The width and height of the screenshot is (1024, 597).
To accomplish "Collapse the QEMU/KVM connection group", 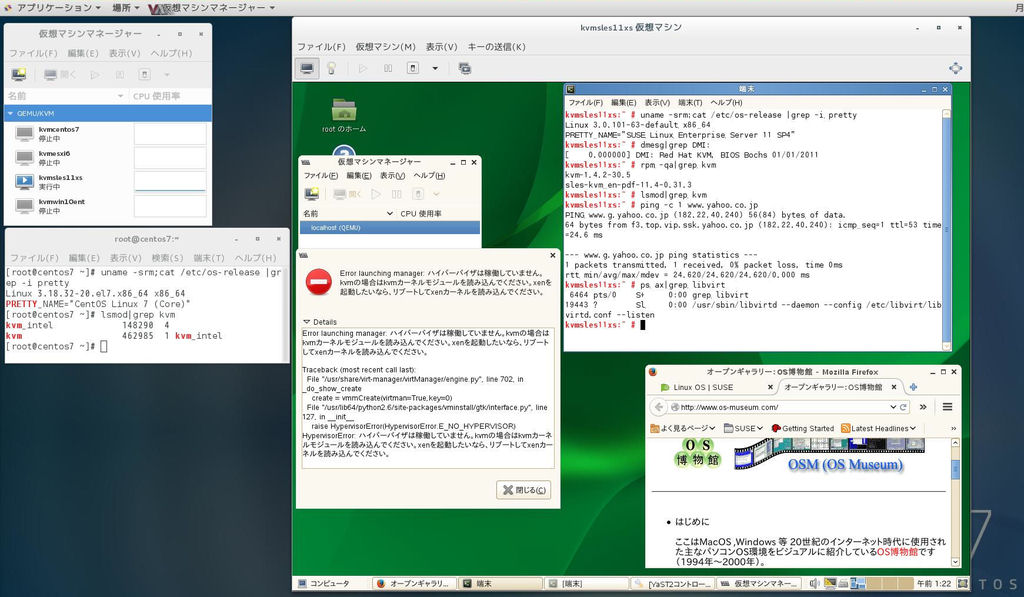I will pos(10,113).
